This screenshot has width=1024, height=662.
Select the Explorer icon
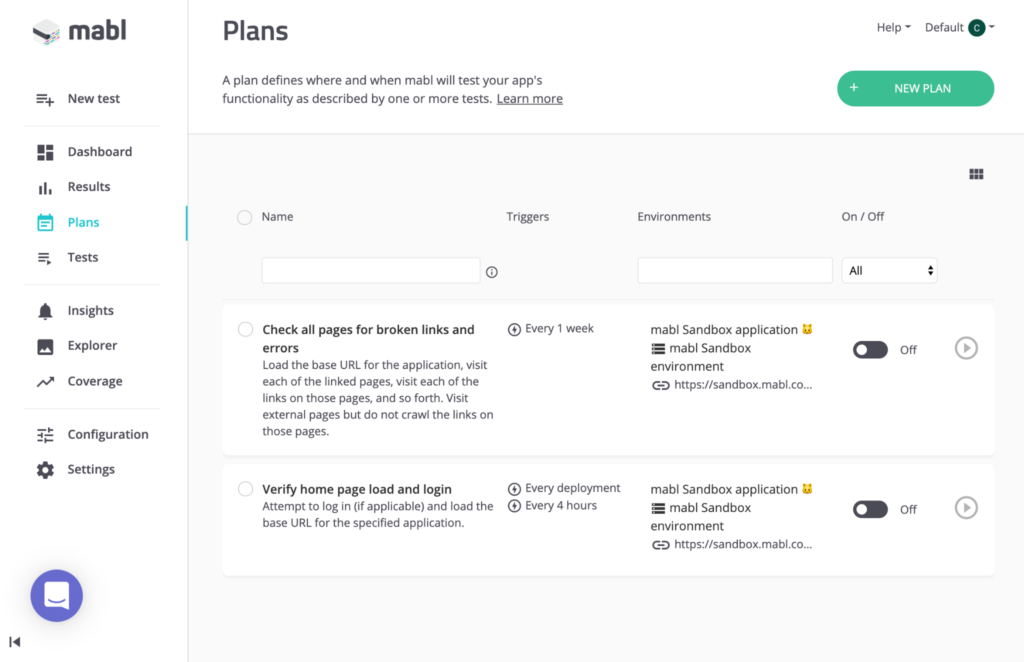point(45,345)
